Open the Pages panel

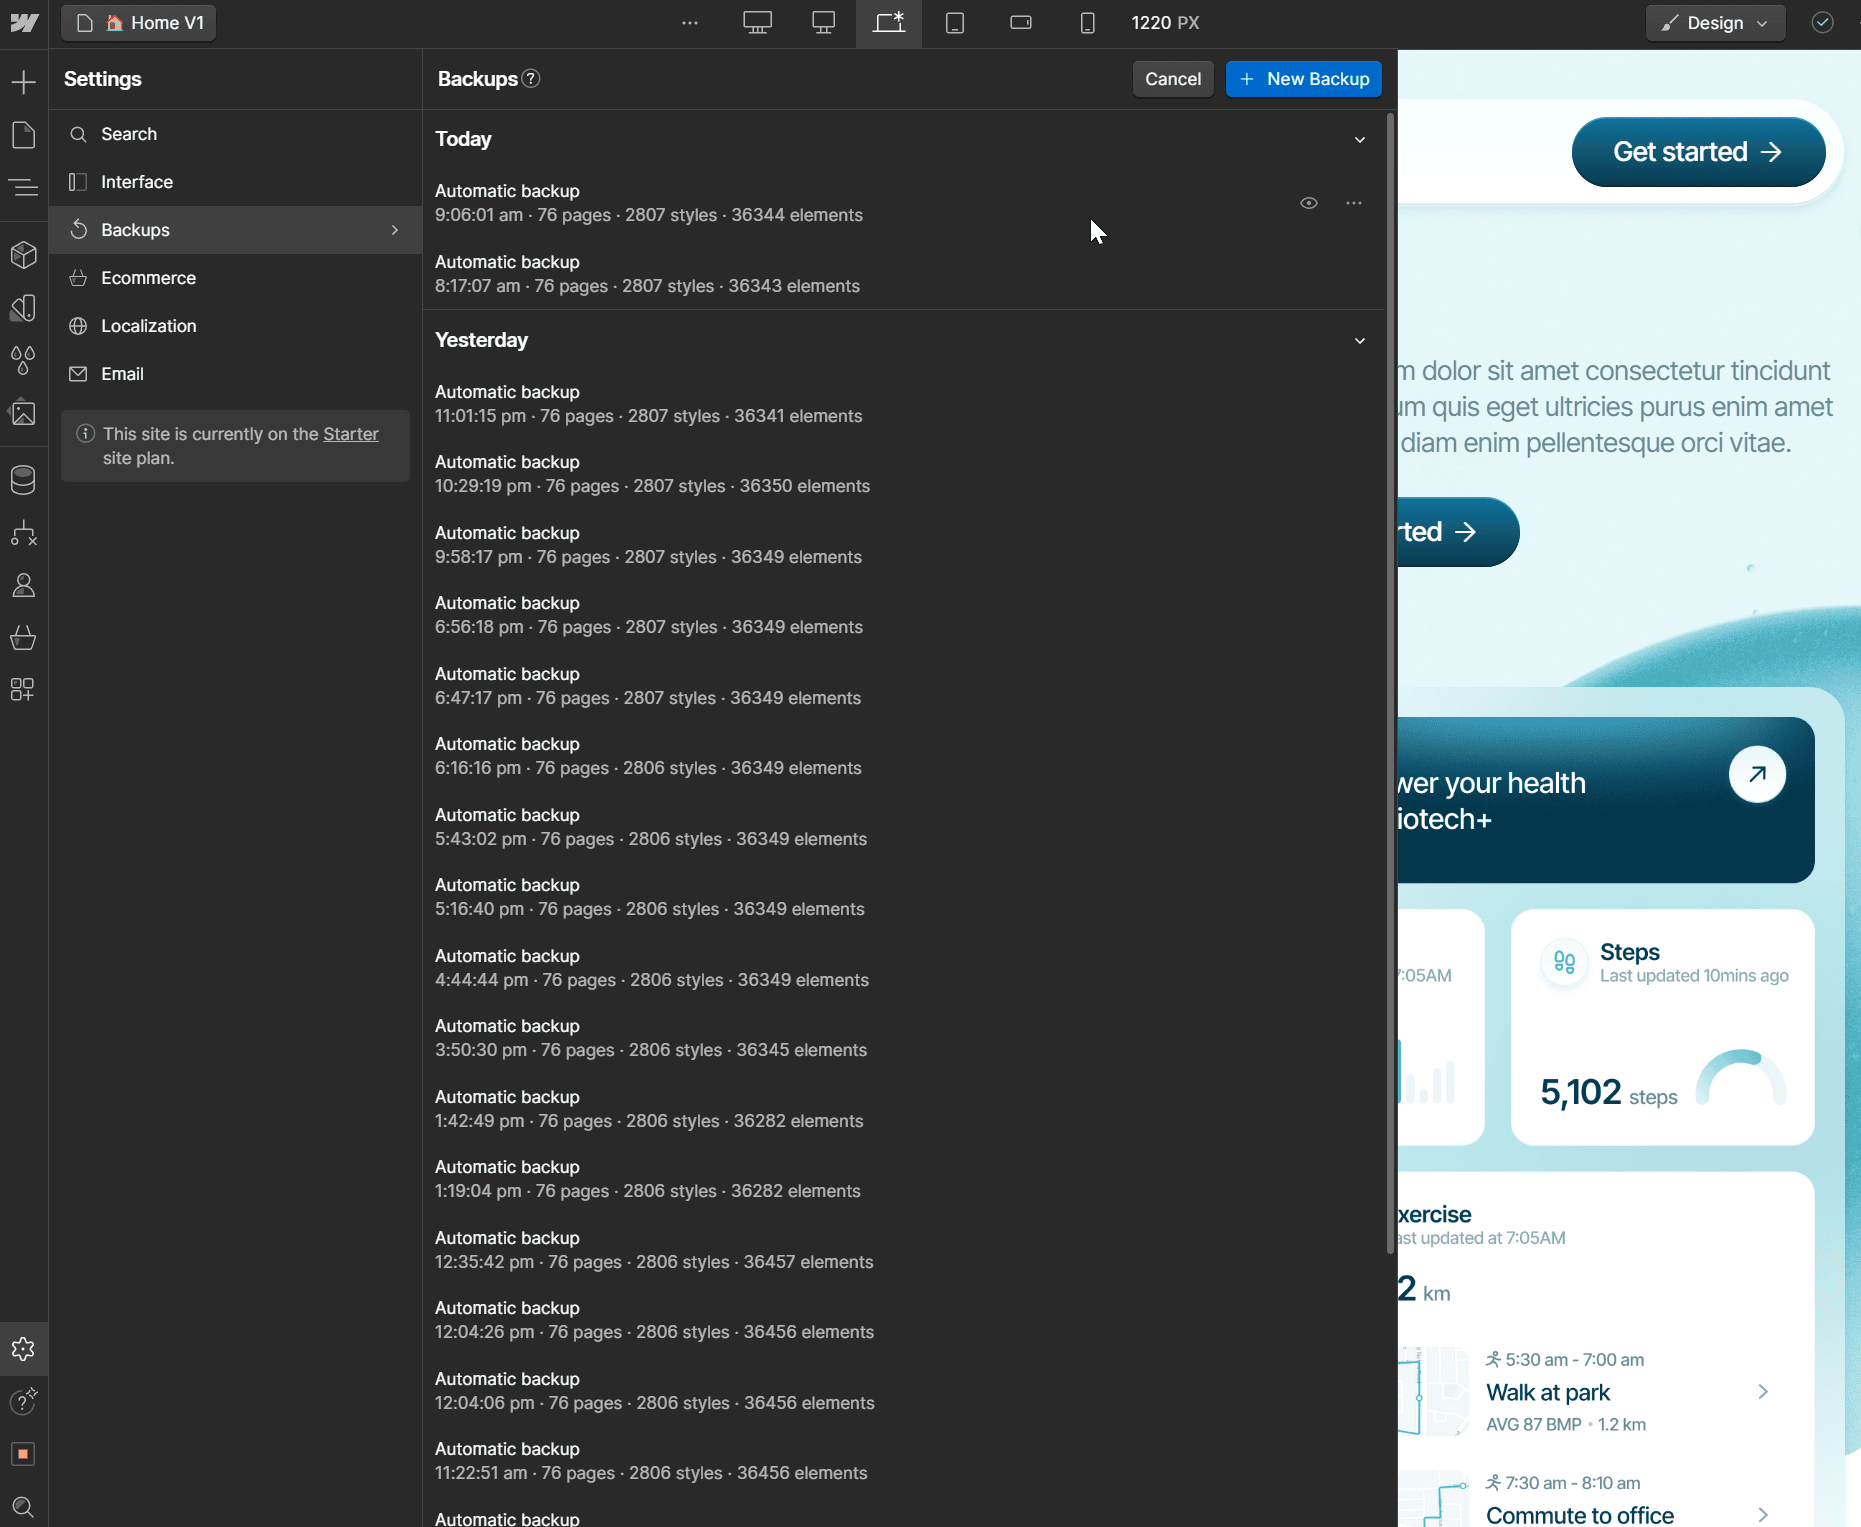click(x=24, y=135)
